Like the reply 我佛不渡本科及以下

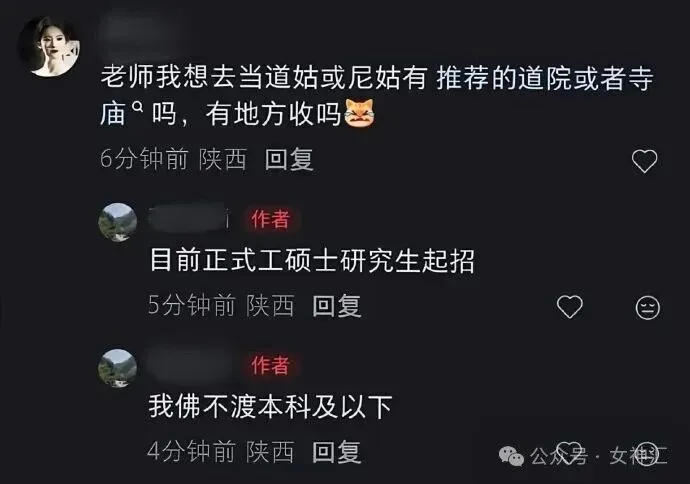(570, 452)
